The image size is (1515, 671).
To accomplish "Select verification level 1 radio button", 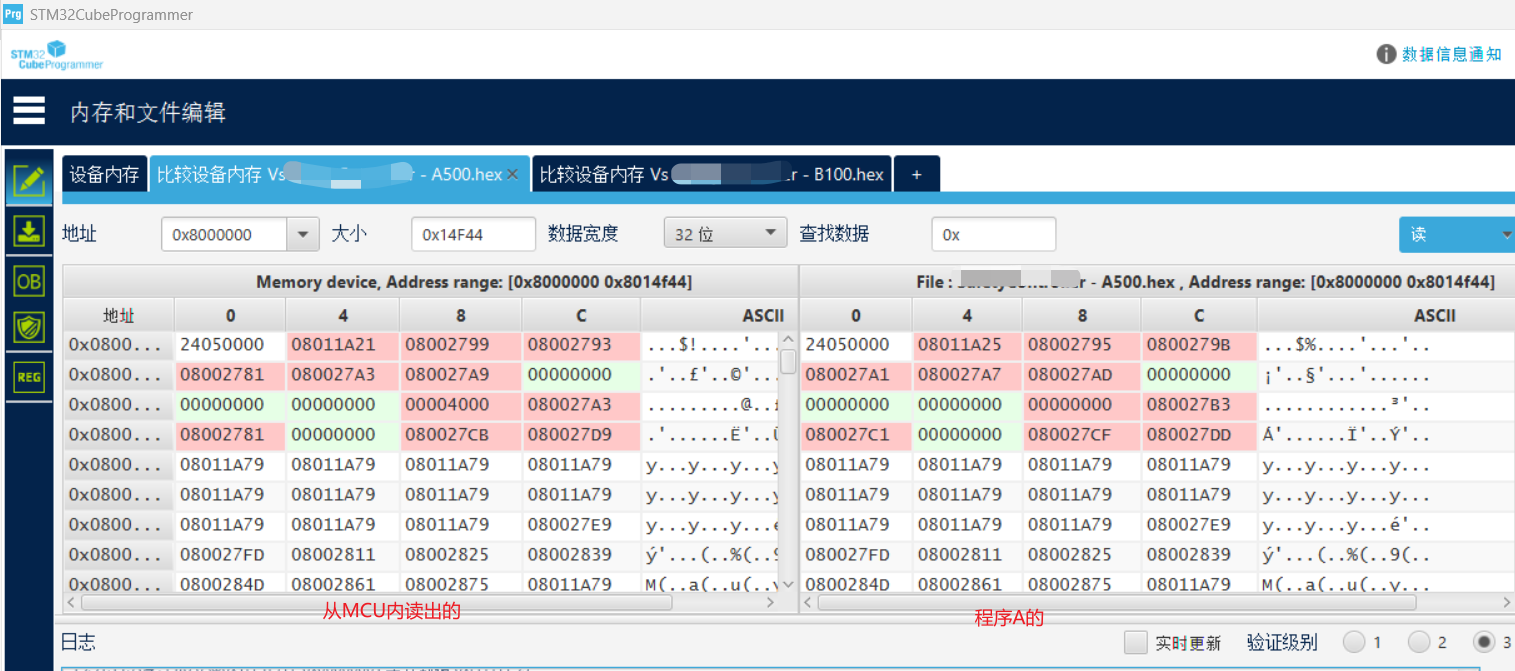I will [1353, 642].
